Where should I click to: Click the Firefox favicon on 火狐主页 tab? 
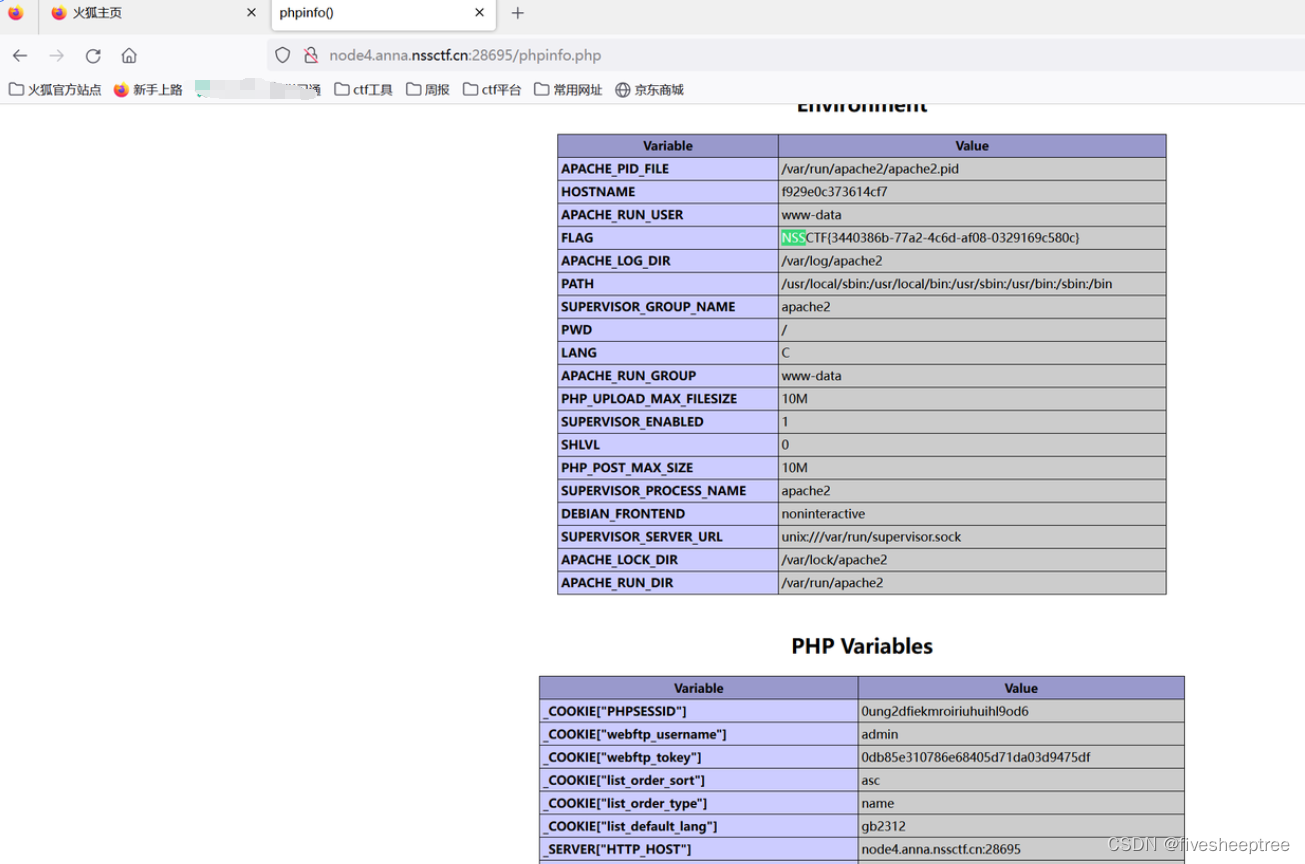[x=59, y=14]
